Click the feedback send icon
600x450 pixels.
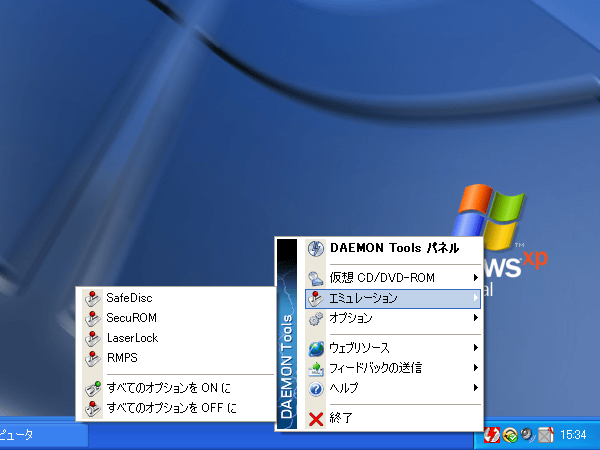(316, 369)
